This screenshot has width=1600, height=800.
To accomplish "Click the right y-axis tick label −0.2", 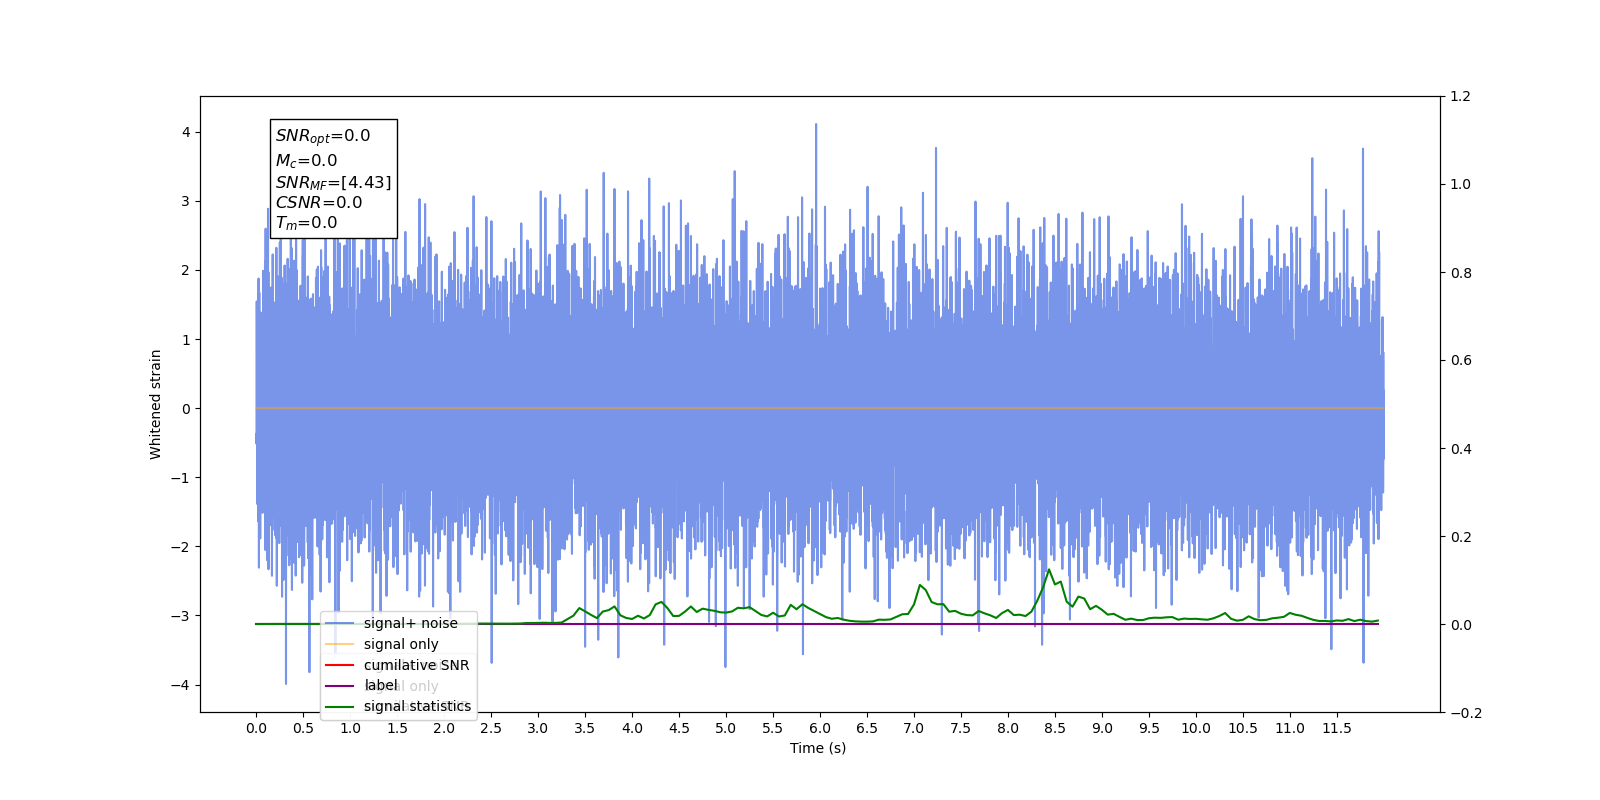I will [x=1466, y=713].
